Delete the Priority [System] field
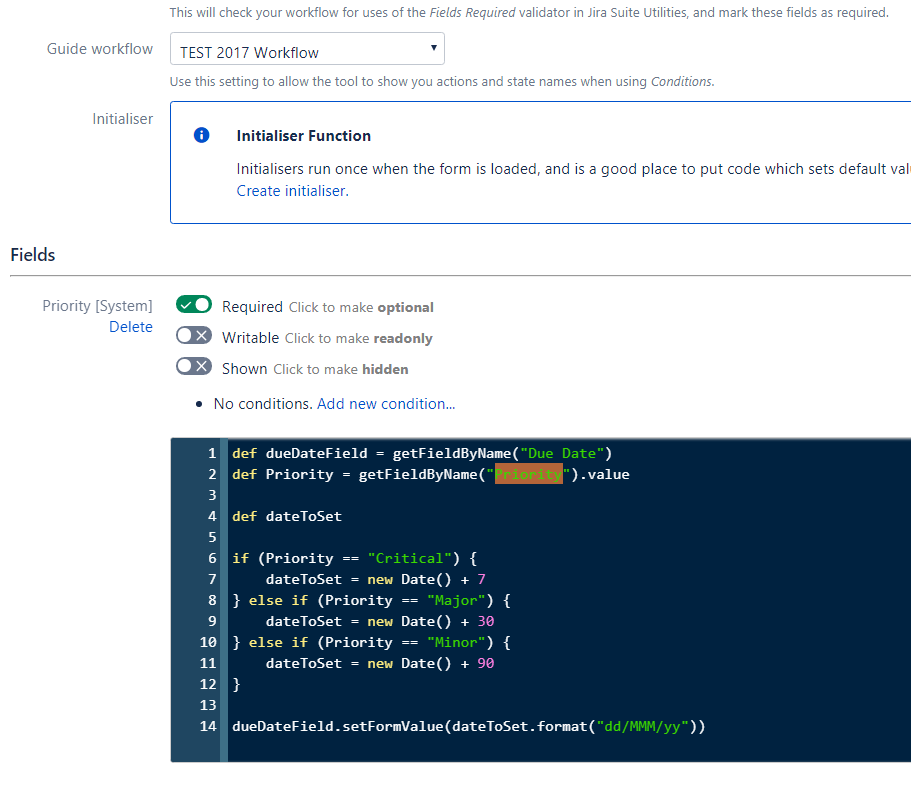 pyautogui.click(x=131, y=327)
